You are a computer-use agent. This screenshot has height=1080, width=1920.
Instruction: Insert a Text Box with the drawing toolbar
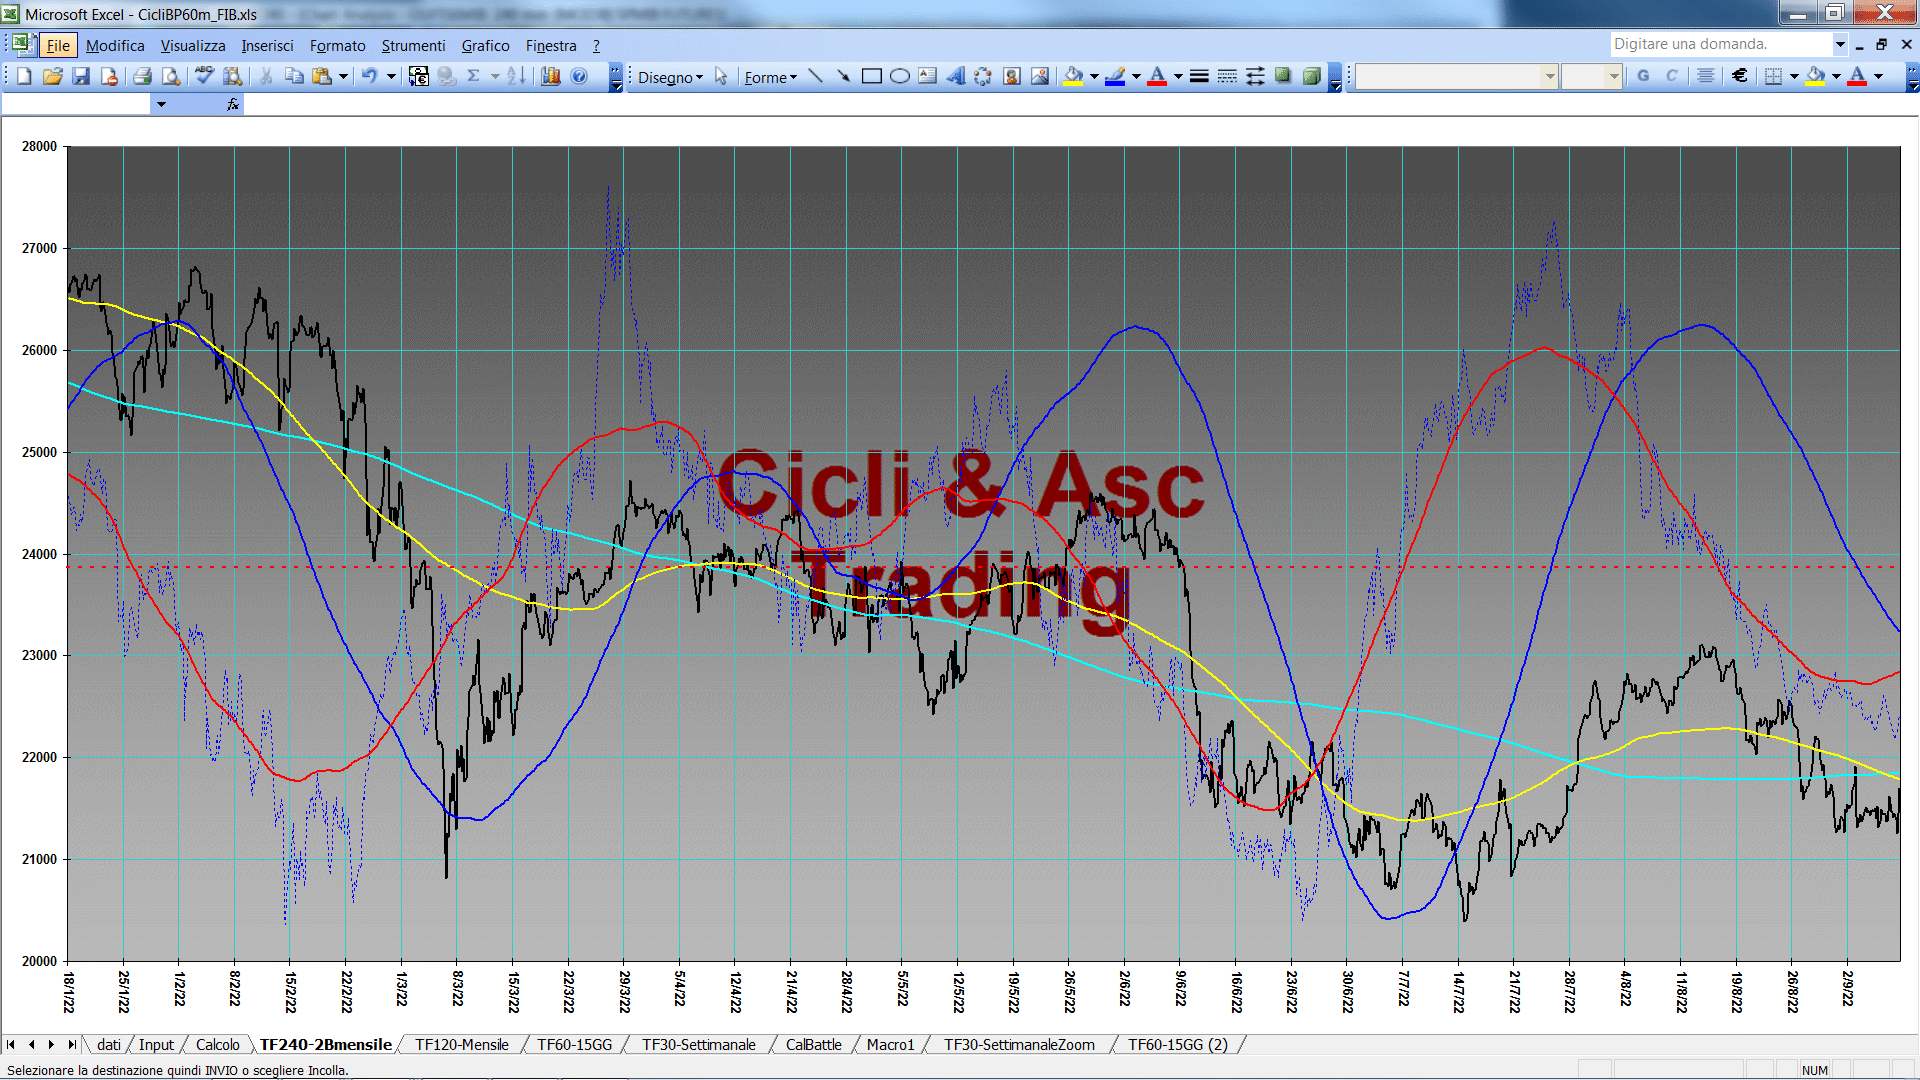coord(928,76)
